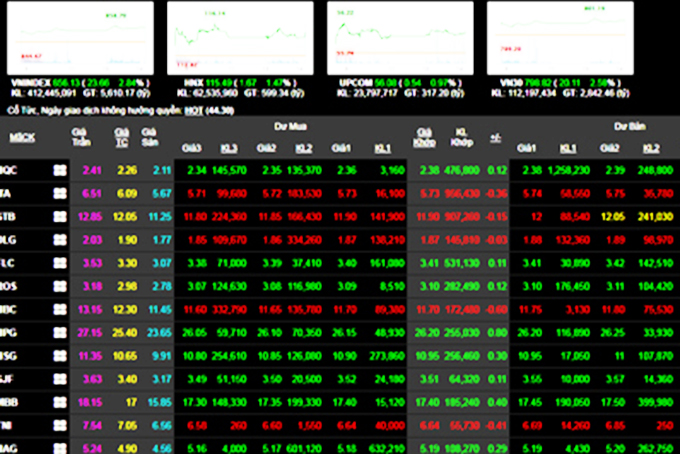Select the HPG stock symbol

pos(12,332)
